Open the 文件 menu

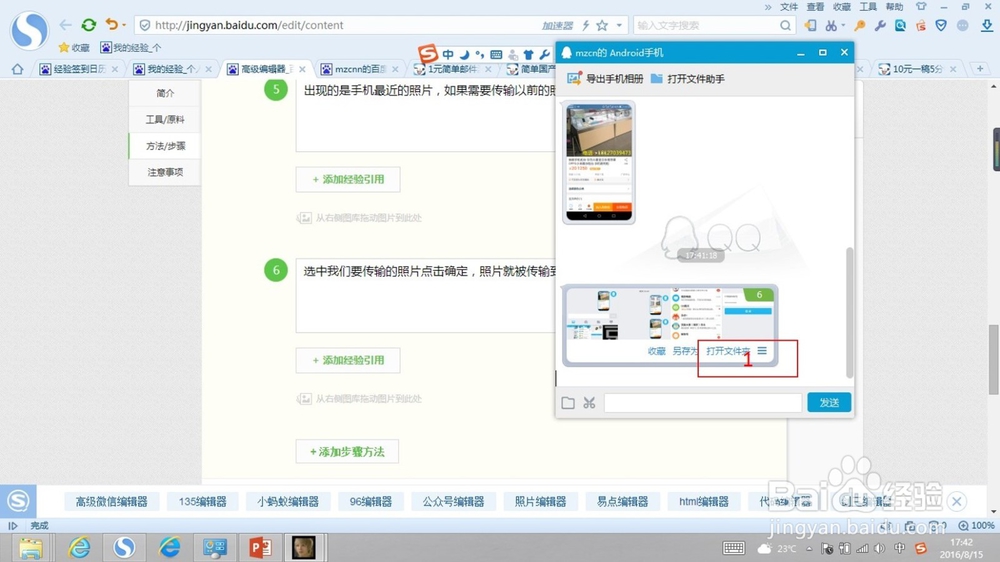tap(789, 6)
